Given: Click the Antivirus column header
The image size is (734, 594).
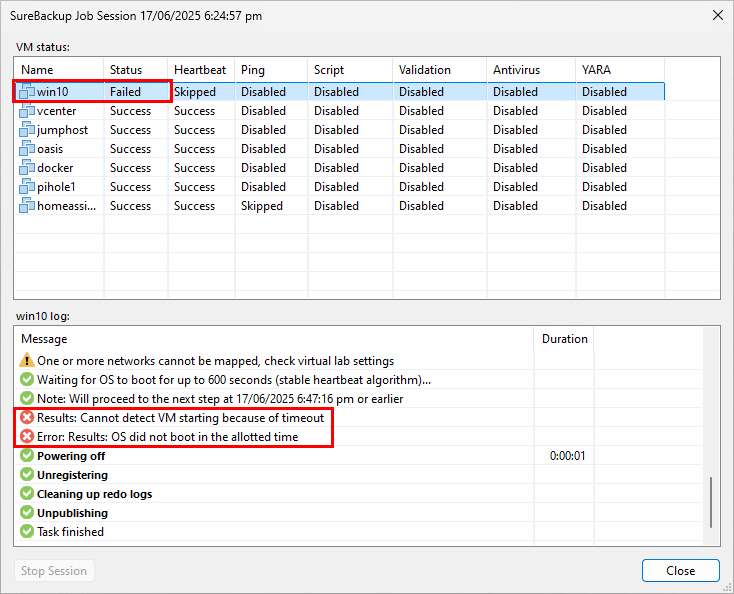Looking at the screenshot, I should coord(530,70).
